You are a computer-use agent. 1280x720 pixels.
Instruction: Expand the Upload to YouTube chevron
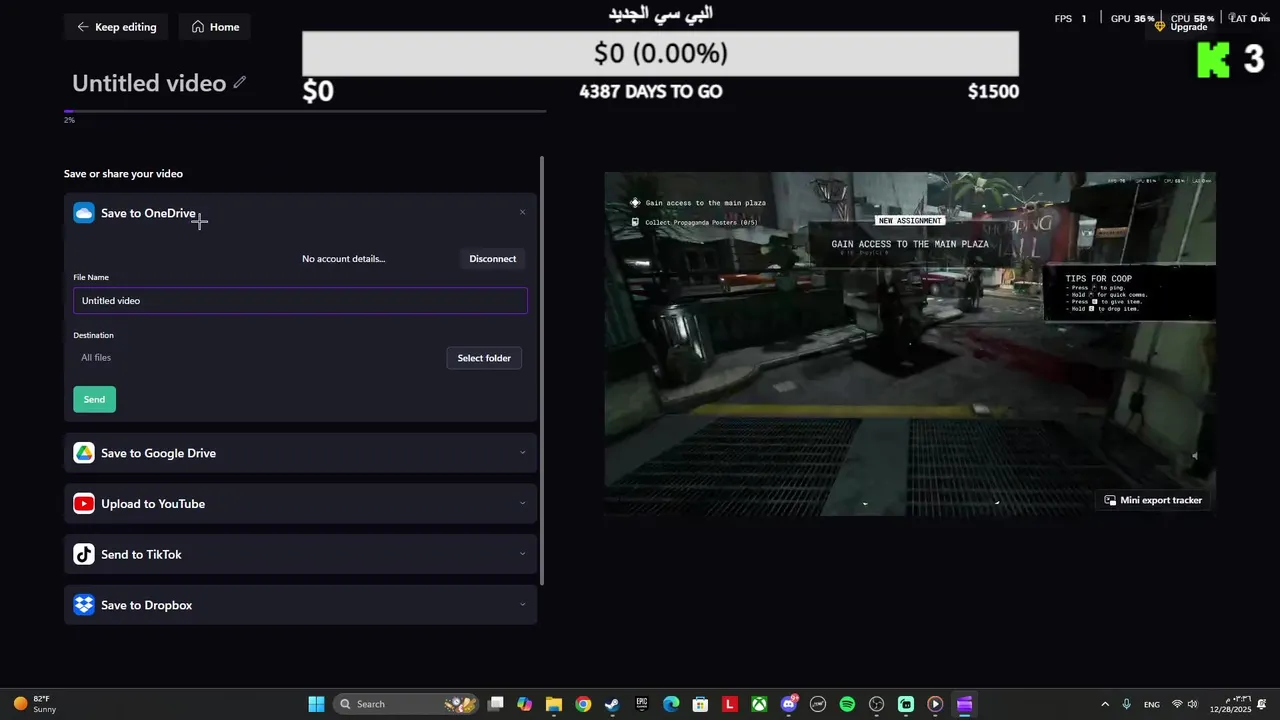pyautogui.click(x=522, y=503)
